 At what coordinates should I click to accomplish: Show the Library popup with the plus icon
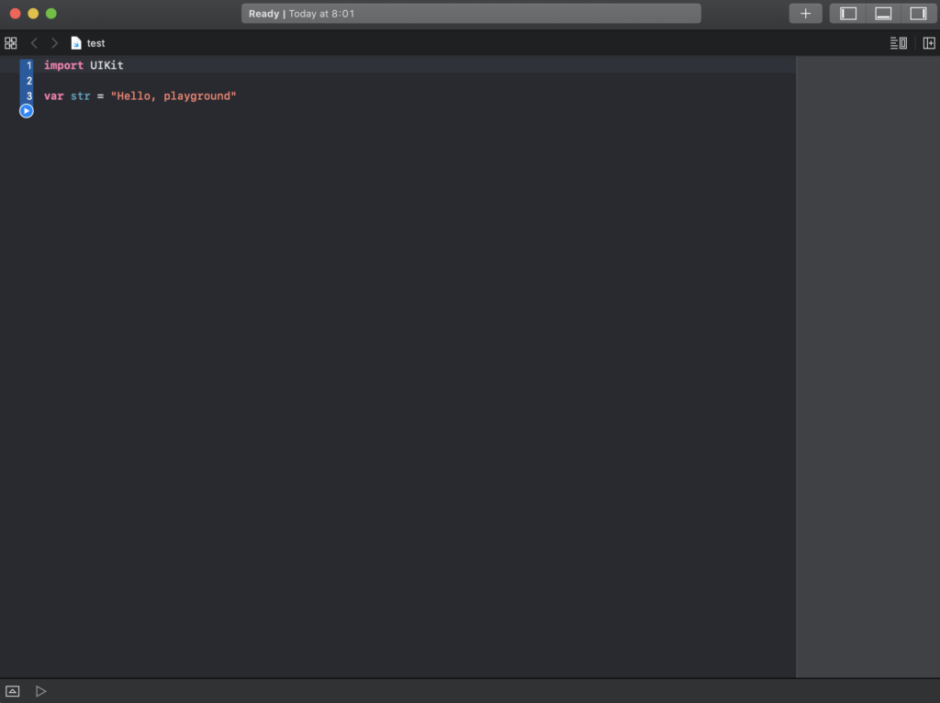tap(805, 13)
